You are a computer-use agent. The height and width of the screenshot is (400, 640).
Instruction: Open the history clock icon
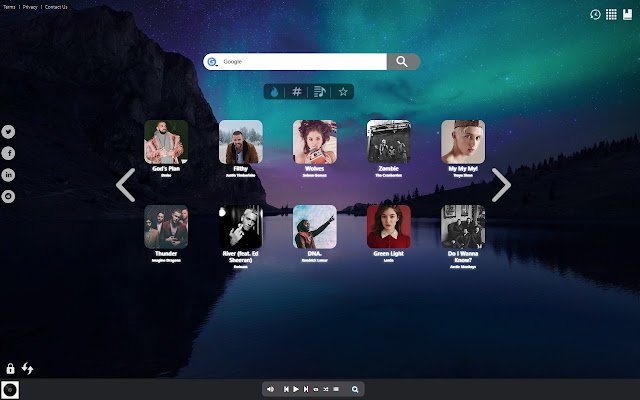point(595,15)
